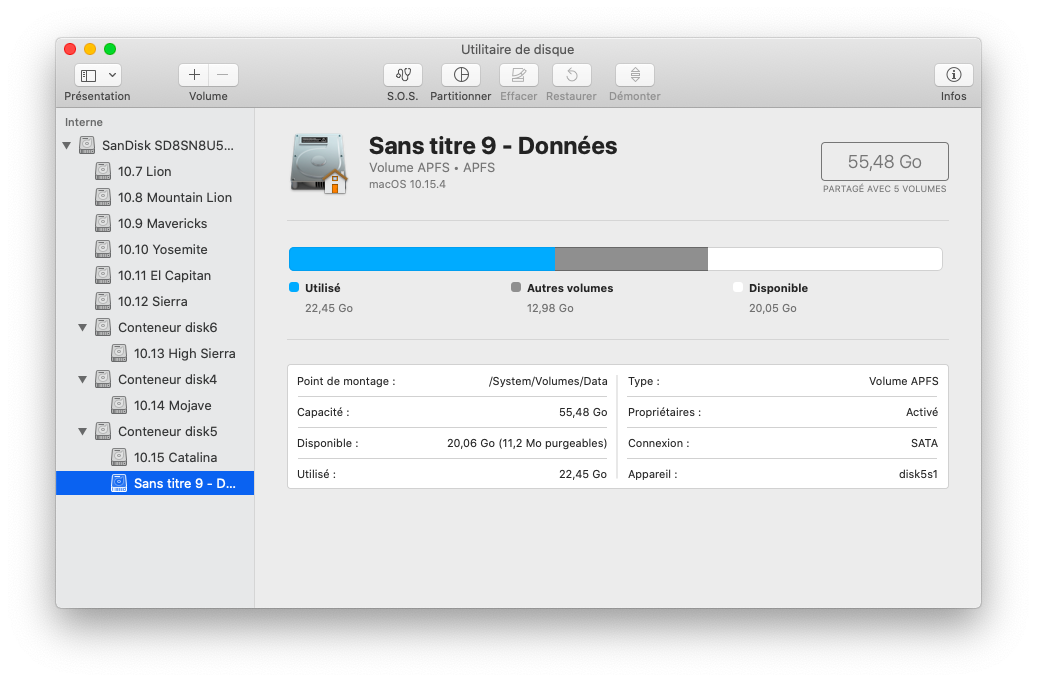The image size is (1037, 682).
Task: Click the Interne sidebar section header
Action: point(83,122)
